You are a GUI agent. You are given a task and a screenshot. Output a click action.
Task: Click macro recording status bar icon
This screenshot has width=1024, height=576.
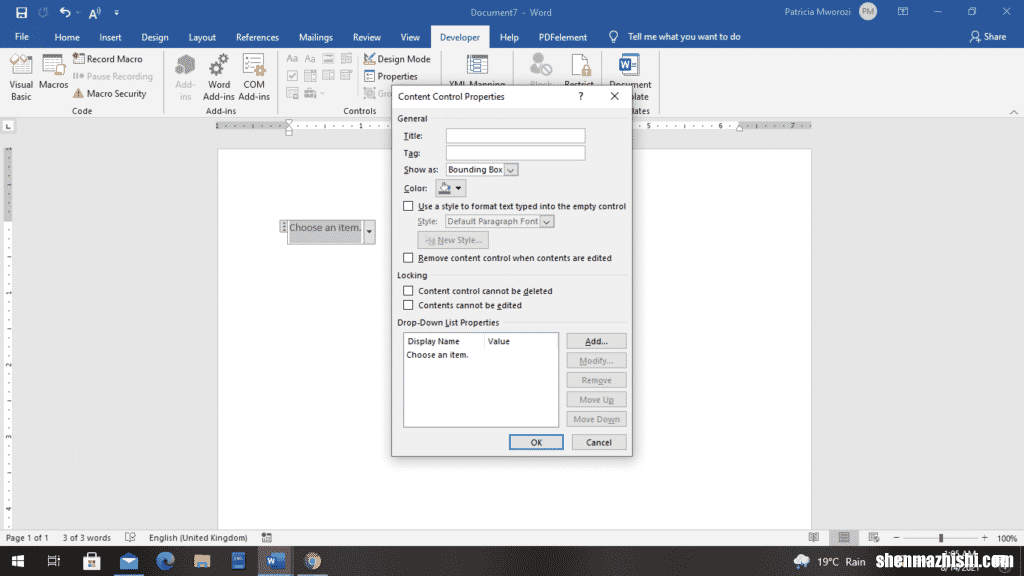(x=266, y=537)
